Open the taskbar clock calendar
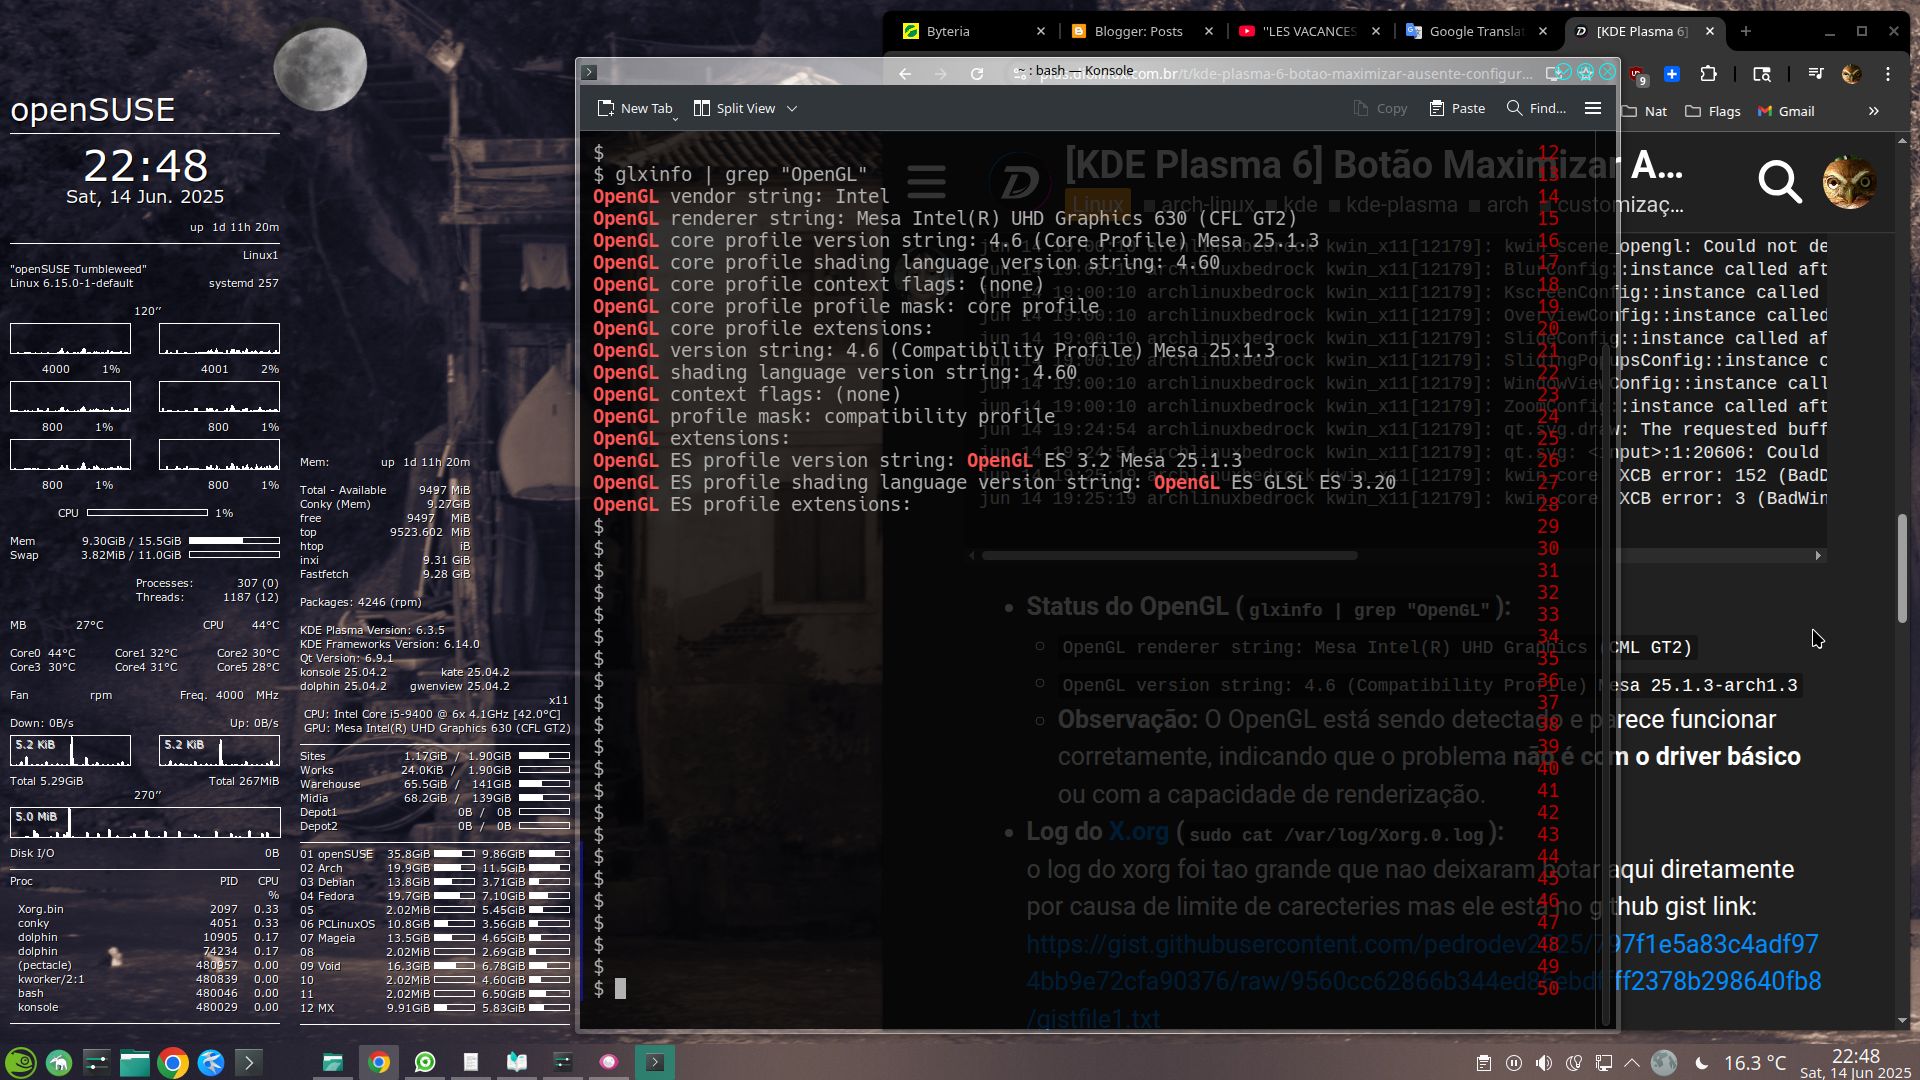 click(1855, 1063)
